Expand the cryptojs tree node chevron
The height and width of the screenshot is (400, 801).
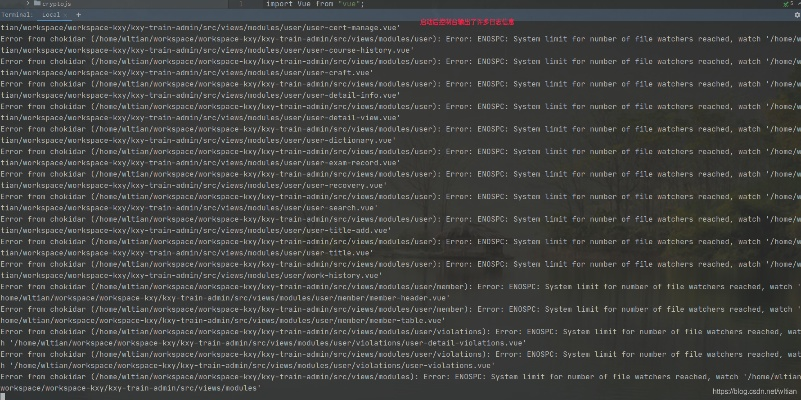[x=26, y=5]
